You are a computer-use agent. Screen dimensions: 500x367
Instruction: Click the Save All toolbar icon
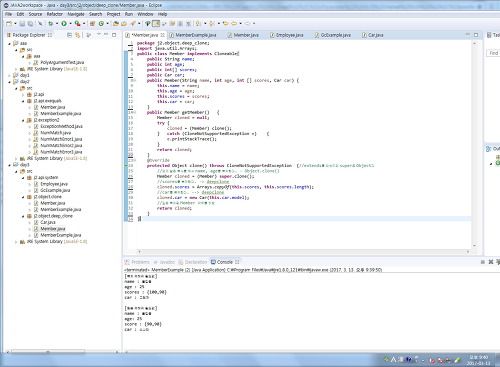coord(30,24)
